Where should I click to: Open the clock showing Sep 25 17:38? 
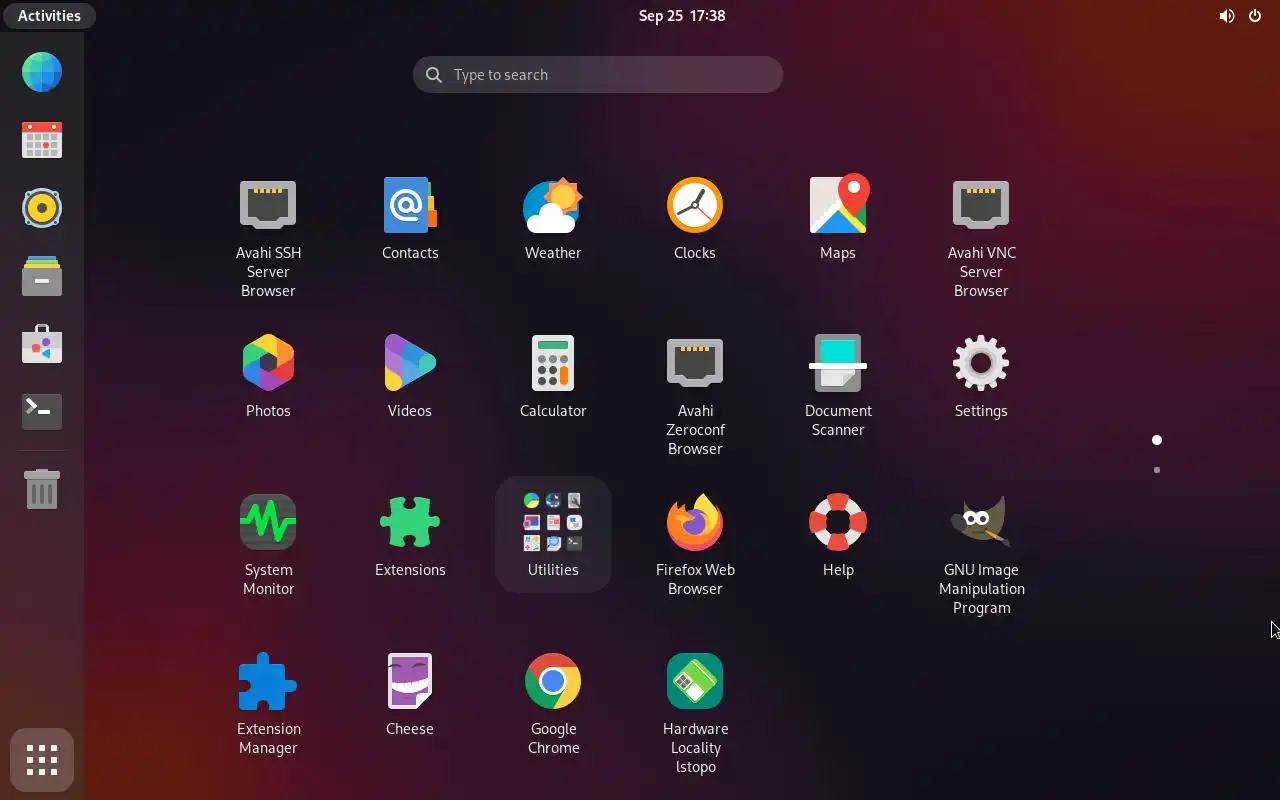(682, 15)
